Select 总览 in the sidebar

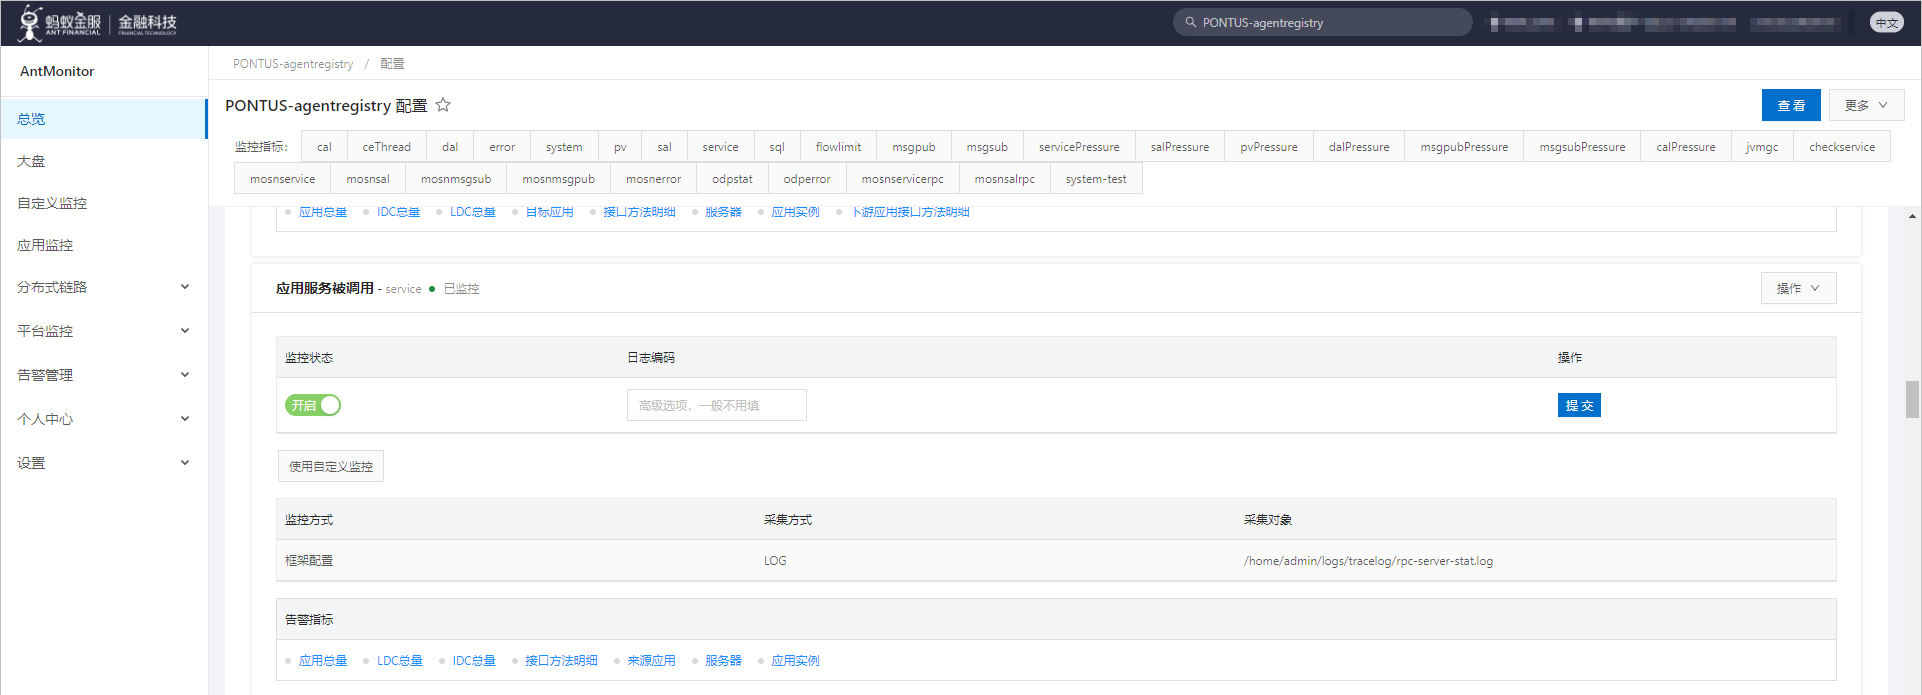coord(104,119)
